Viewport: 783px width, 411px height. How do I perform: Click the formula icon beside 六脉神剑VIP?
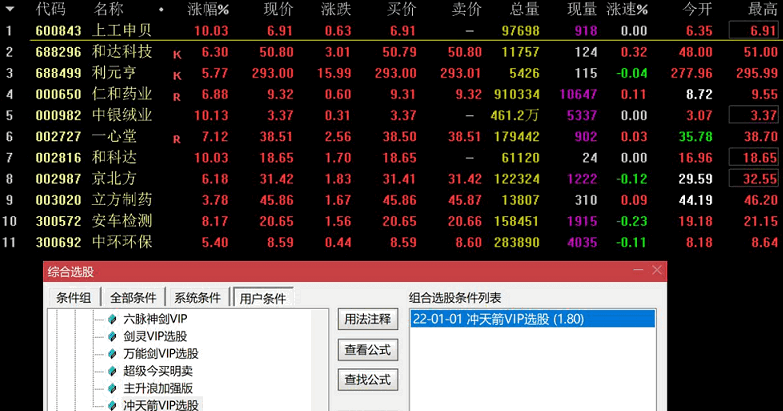(x=112, y=319)
